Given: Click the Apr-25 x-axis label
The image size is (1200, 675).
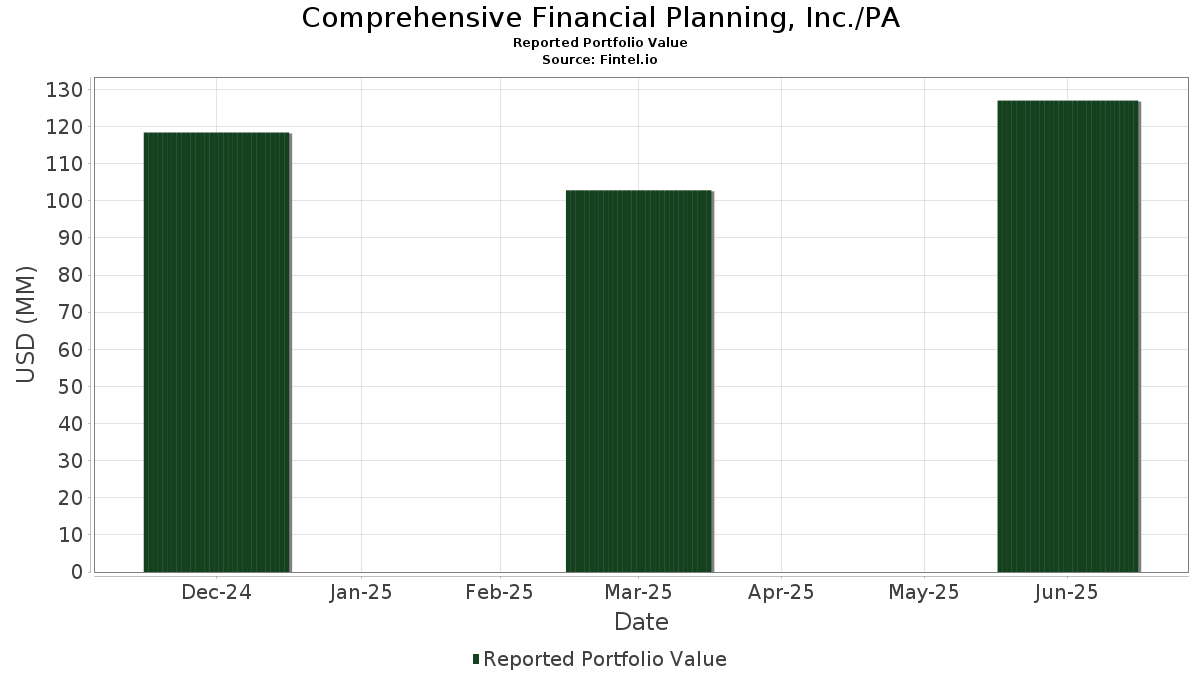Looking at the screenshot, I should coord(781,592).
